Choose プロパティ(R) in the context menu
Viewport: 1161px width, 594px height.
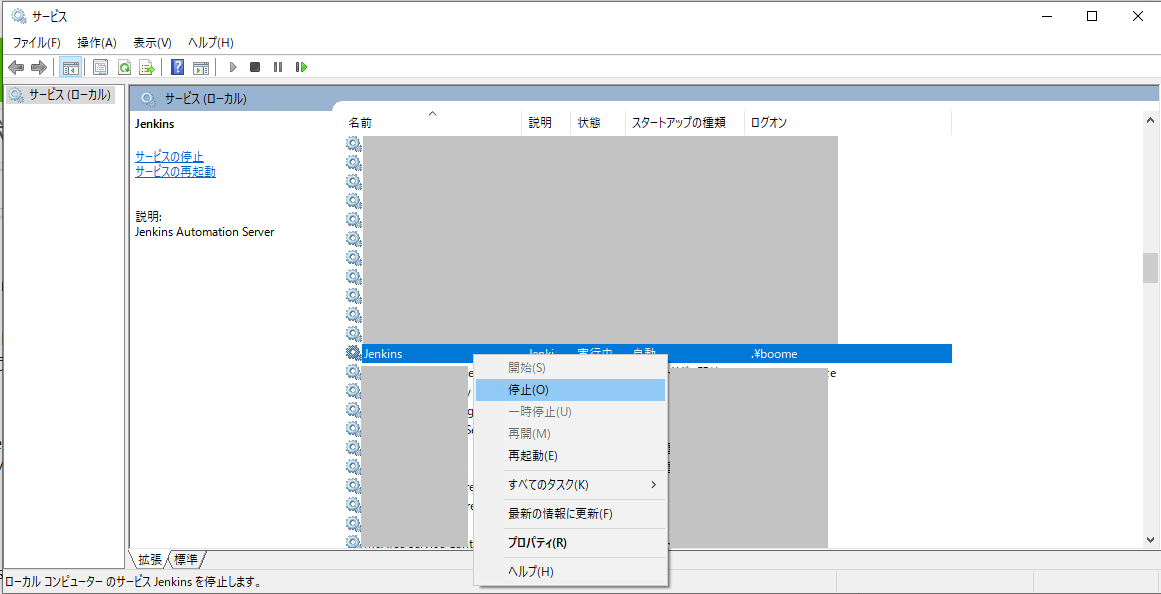pyautogui.click(x=570, y=543)
